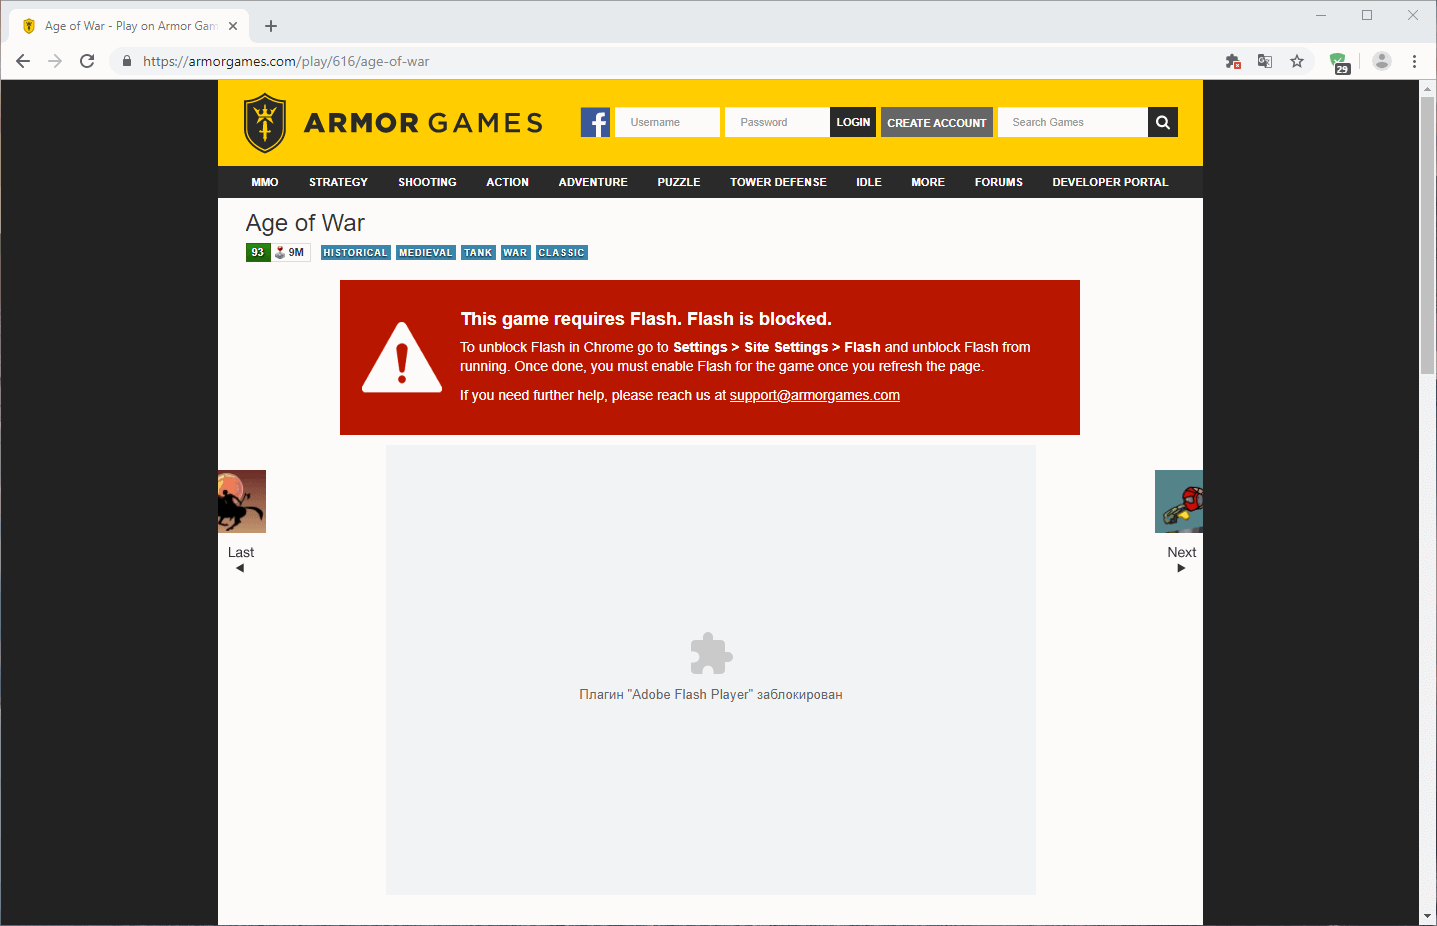Open the Chrome profile avatar
The image size is (1437, 926).
pyautogui.click(x=1382, y=61)
